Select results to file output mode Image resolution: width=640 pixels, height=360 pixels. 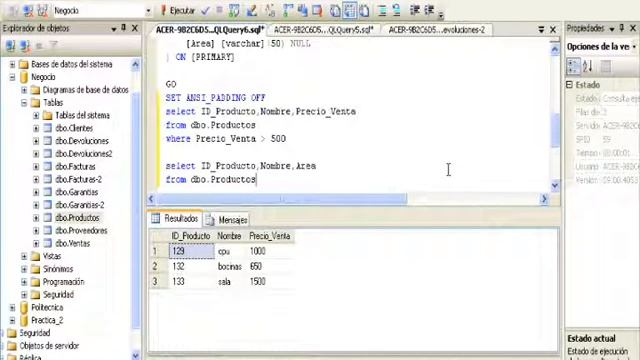tap(364, 11)
